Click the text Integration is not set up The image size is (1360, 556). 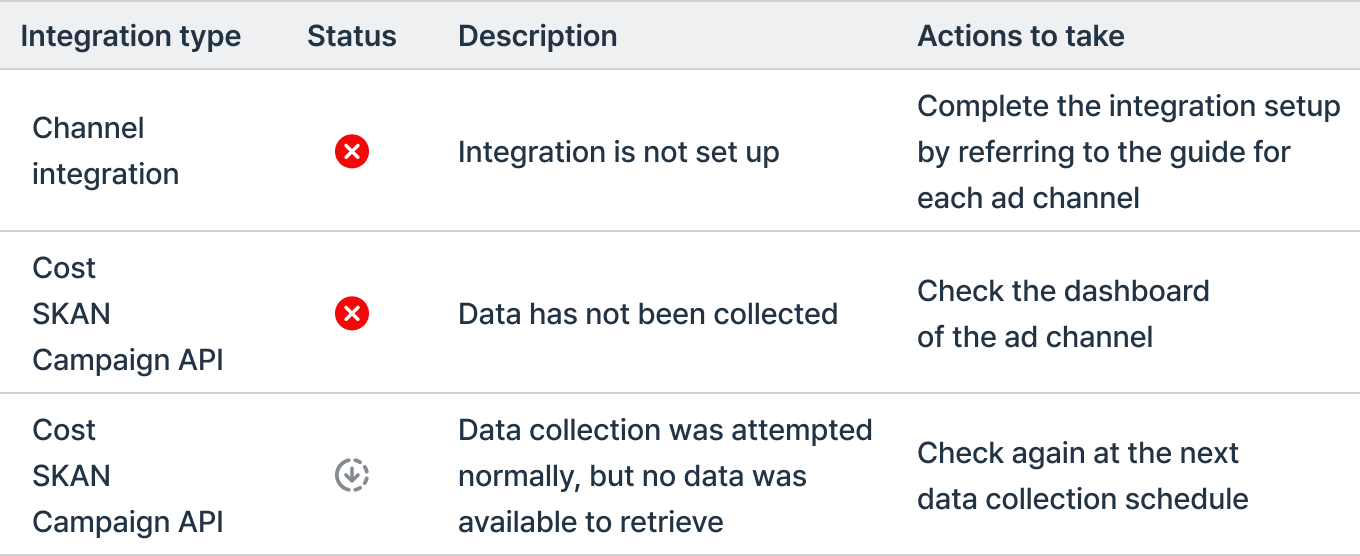[618, 152]
